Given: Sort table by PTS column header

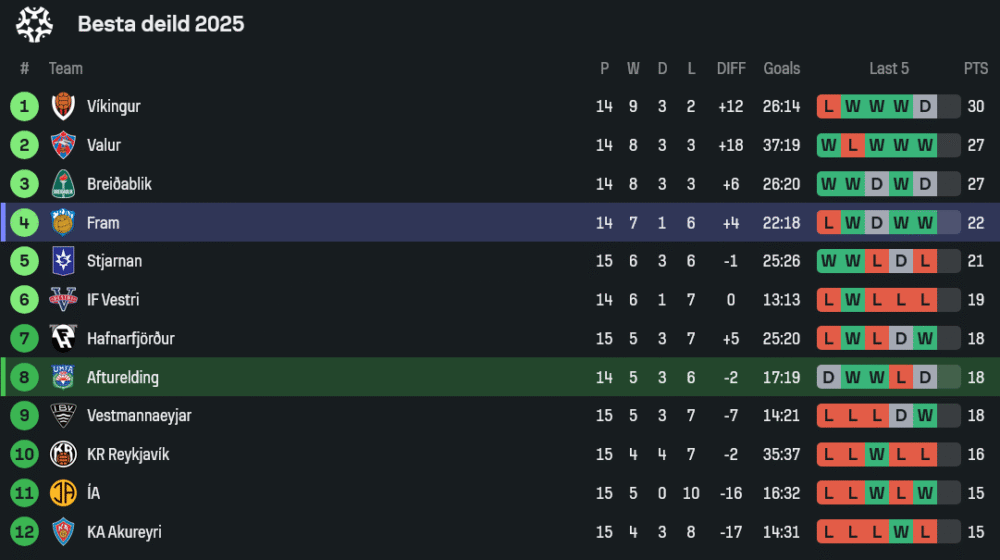Looking at the screenshot, I should point(976,69).
